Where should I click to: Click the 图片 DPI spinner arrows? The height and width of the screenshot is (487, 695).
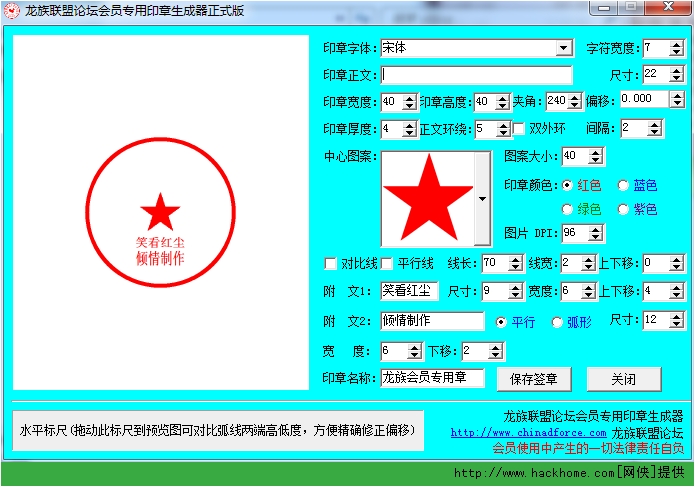(597, 233)
